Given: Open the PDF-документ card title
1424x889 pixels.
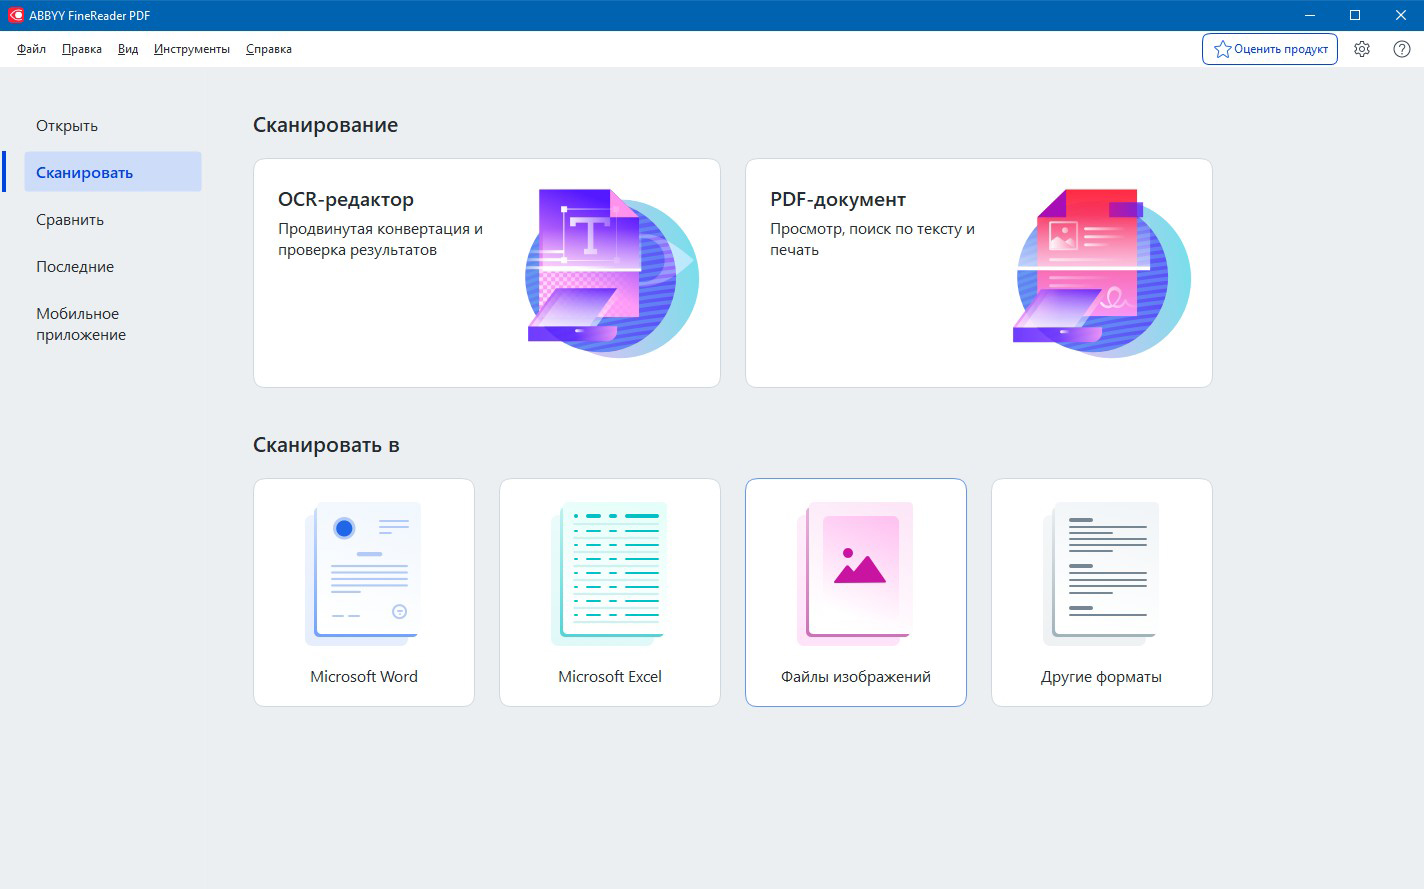Looking at the screenshot, I should [x=838, y=199].
